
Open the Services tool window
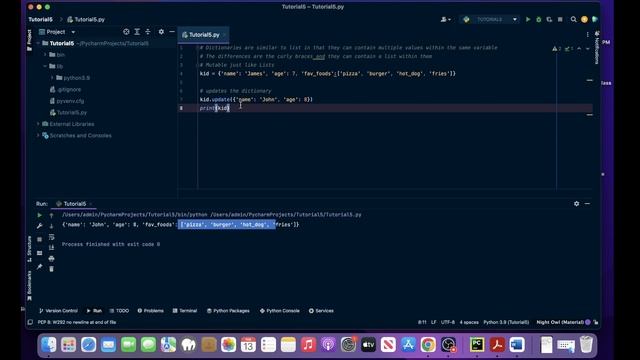(x=321, y=311)
